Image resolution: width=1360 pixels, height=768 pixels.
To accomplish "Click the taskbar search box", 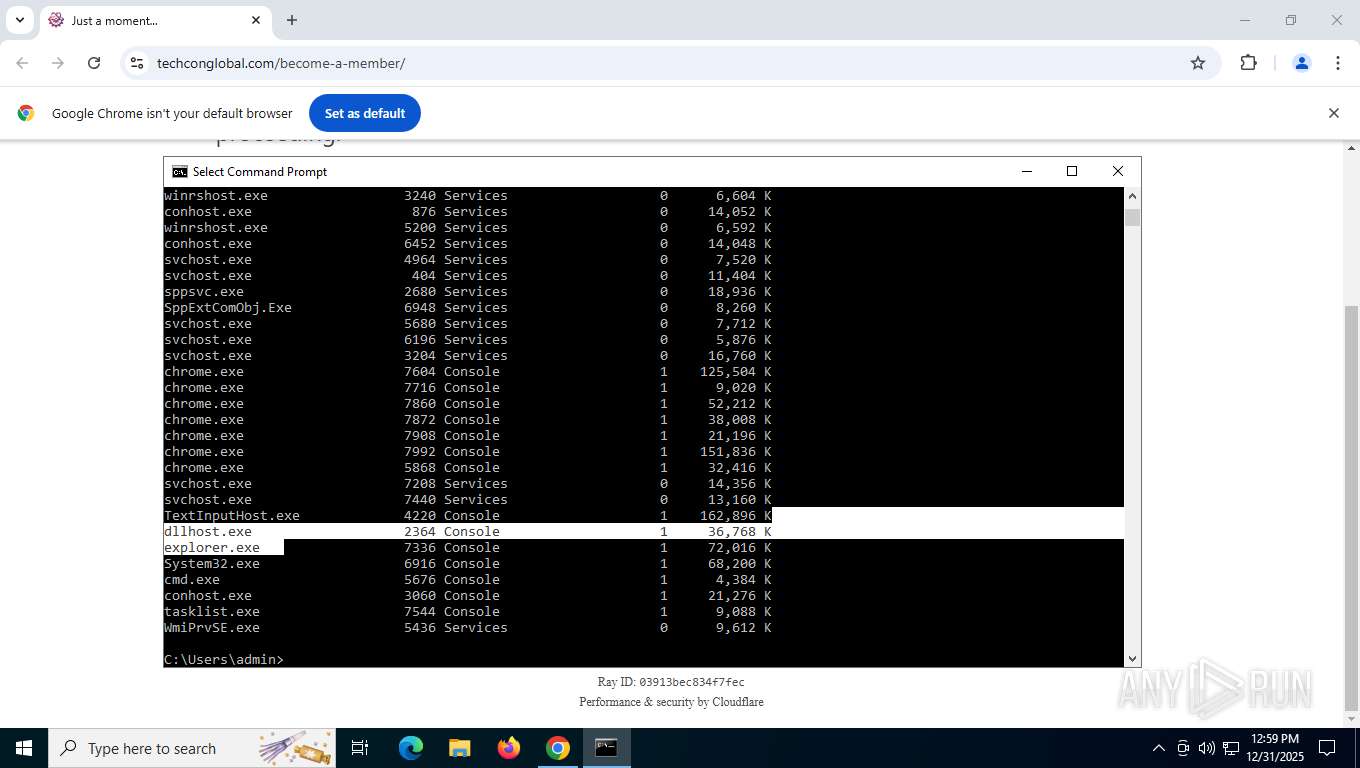I will pyautogui.click(x=192, y=748).
